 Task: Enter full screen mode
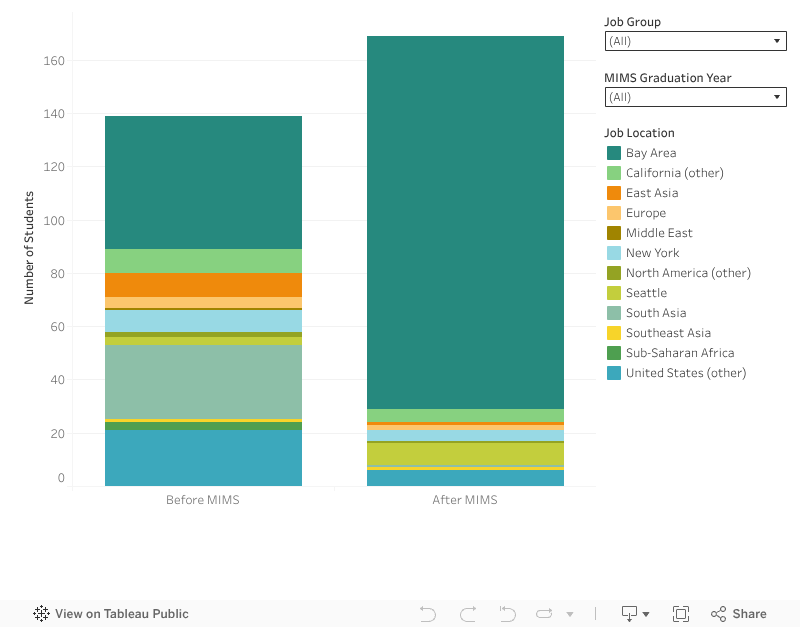pyautogui.click(x=681, y=614)
